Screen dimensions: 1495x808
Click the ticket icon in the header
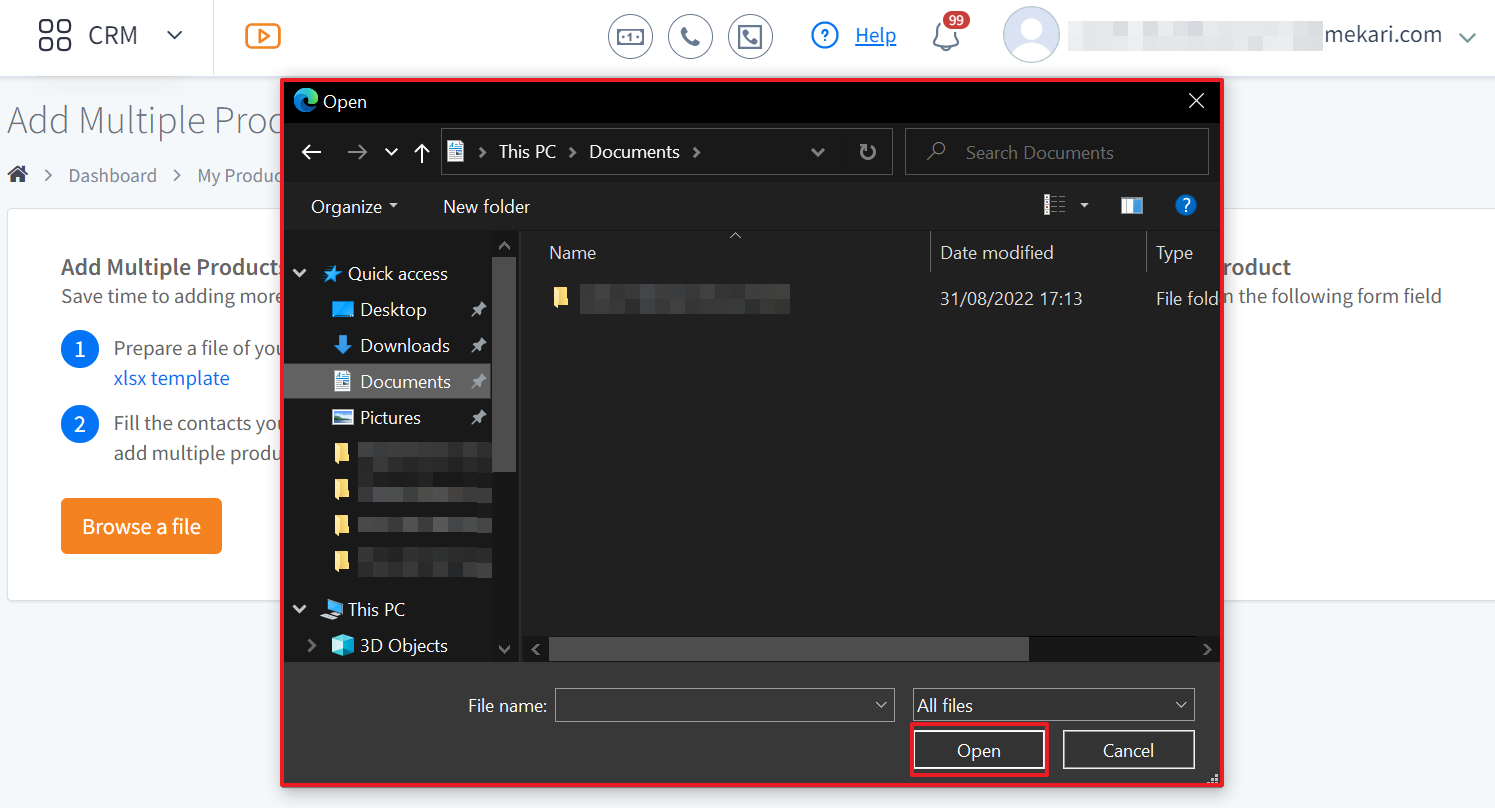[x=630, y=37]
